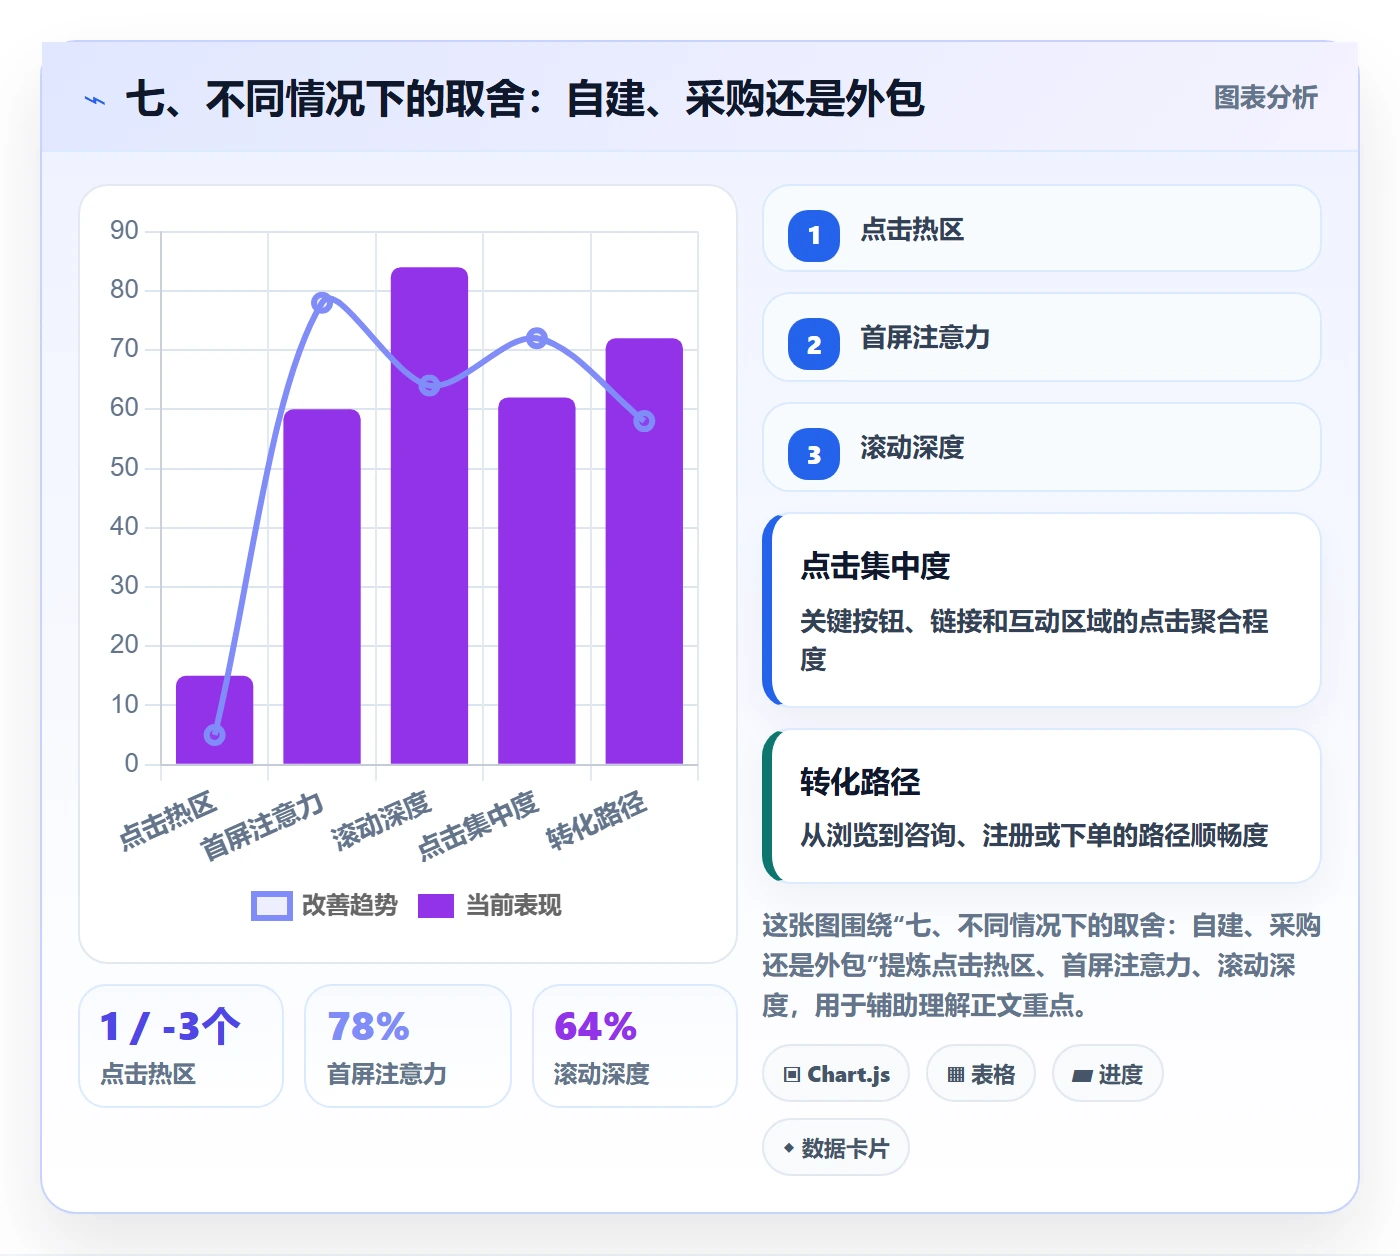Viewport: 1400px width, 1256px height.
Task: Click the 首屏注意力 bar in the chart
Action: [322, 587]
